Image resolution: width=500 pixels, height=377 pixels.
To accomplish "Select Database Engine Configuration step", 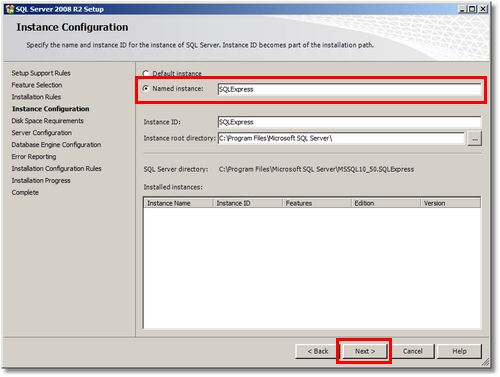I will pos(56,145).
